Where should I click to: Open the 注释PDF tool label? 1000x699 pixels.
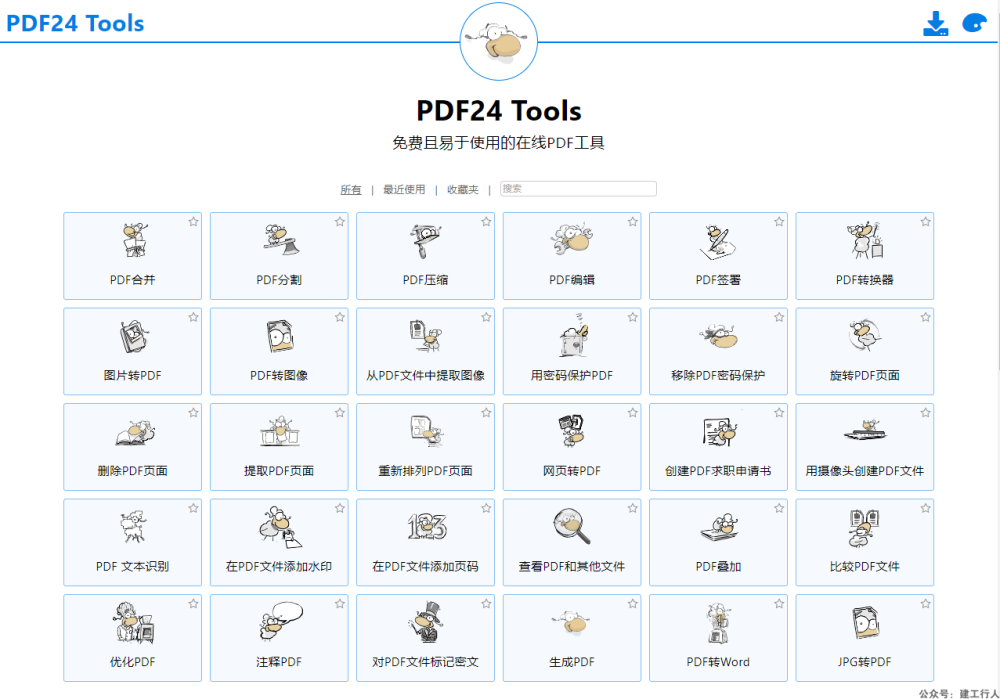click(x=279, y=662)
